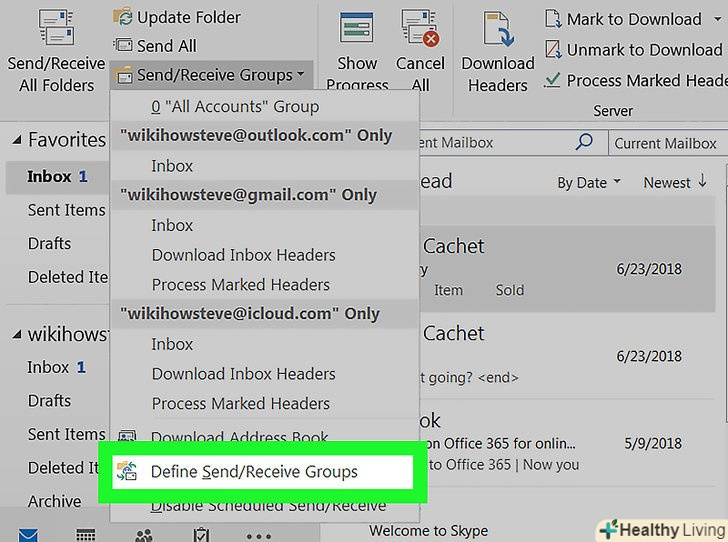The height and width of the screenshot is (542, 728).
Task: Open the Cachet email with Item Sold
Action: point(567,268)
